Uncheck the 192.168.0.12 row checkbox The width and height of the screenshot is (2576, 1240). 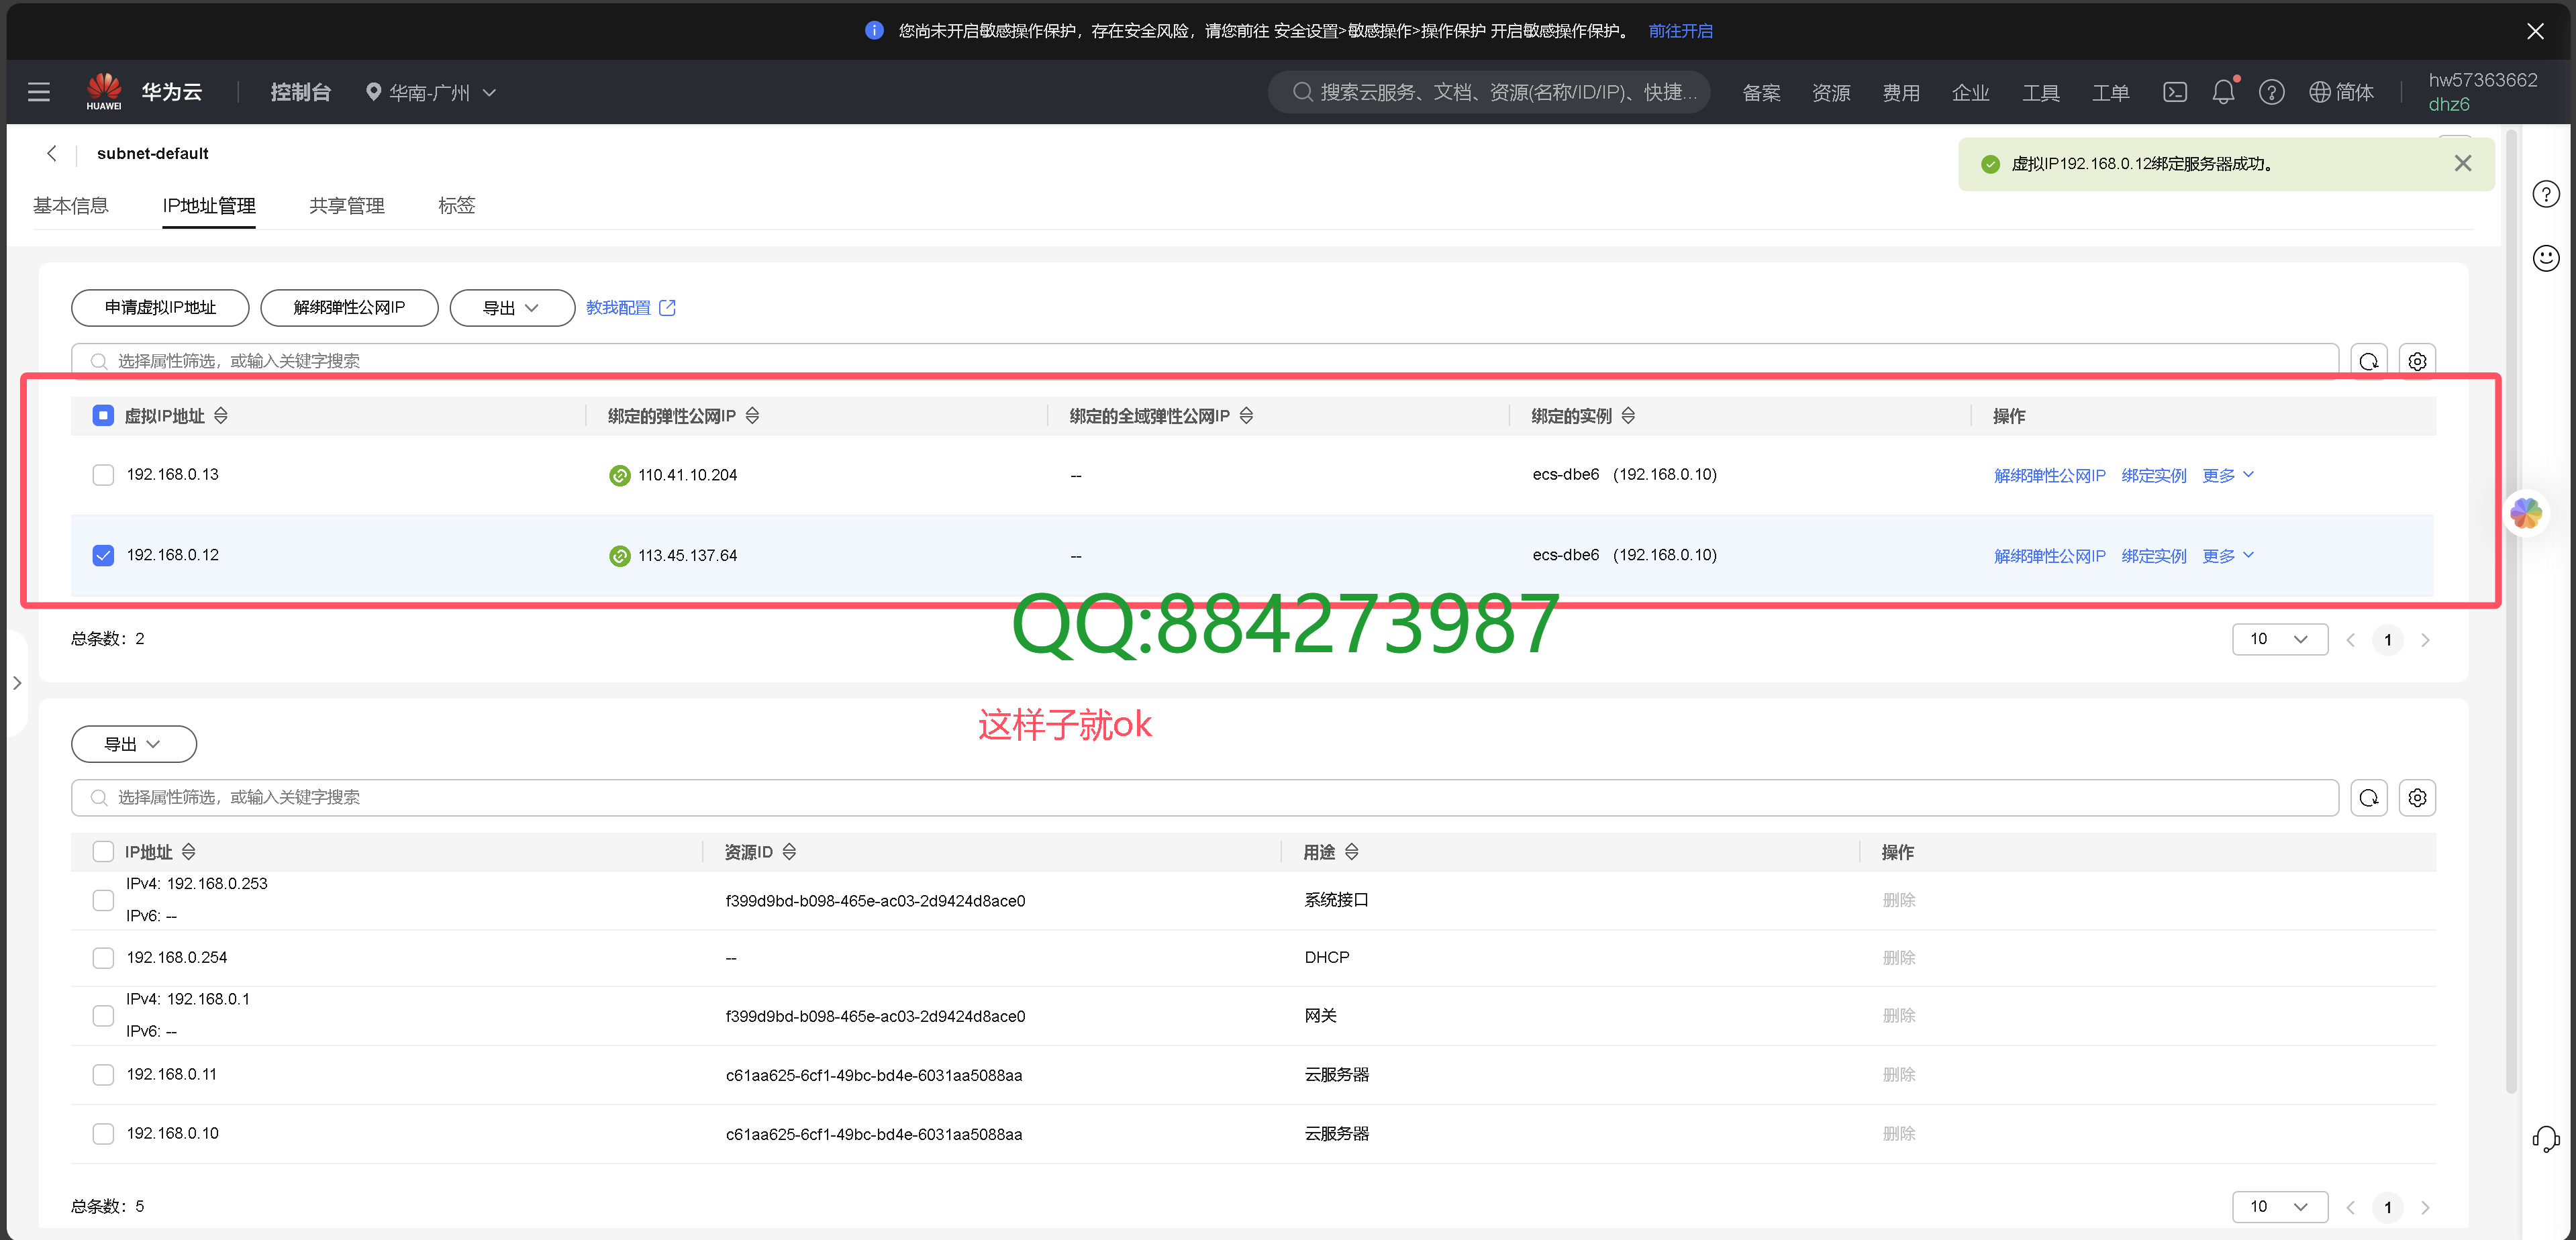click(103, 555)
